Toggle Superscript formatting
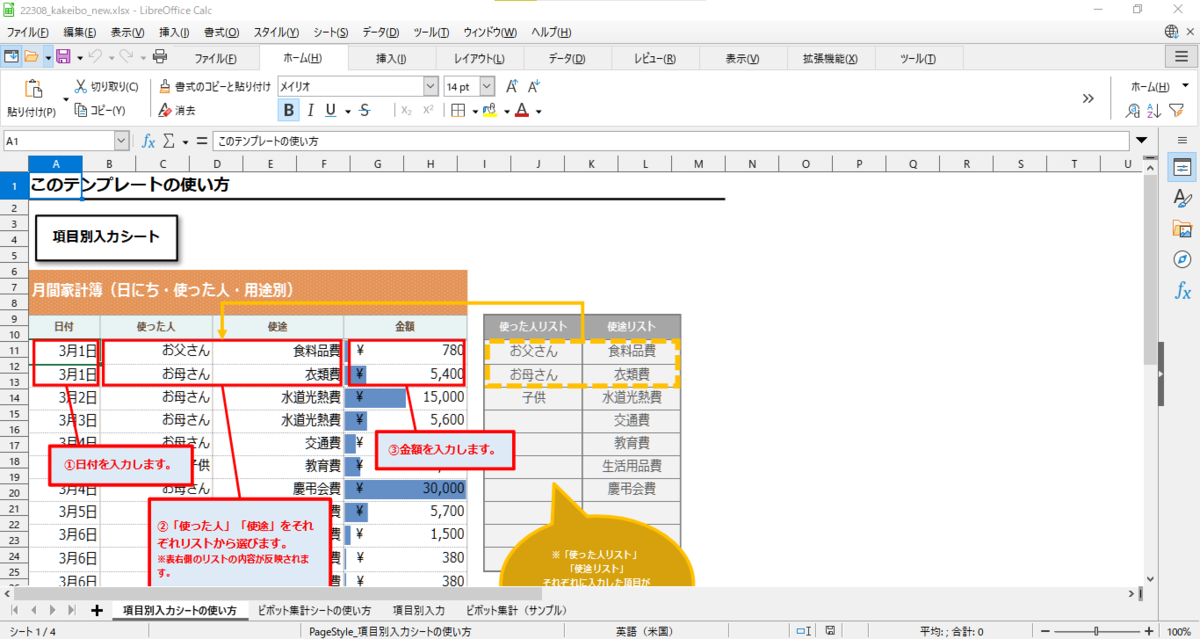1200x639 pixels. point(428,111)
